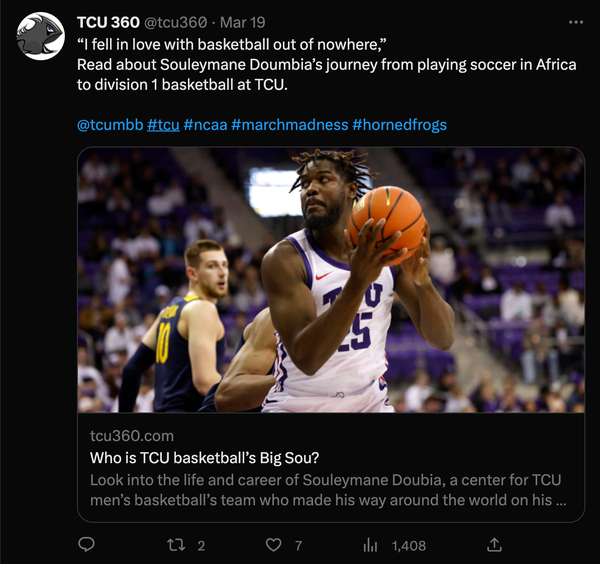Click the #tcu hashtag
This screenshot has height=564, width=600.
[x=163, y=125]
